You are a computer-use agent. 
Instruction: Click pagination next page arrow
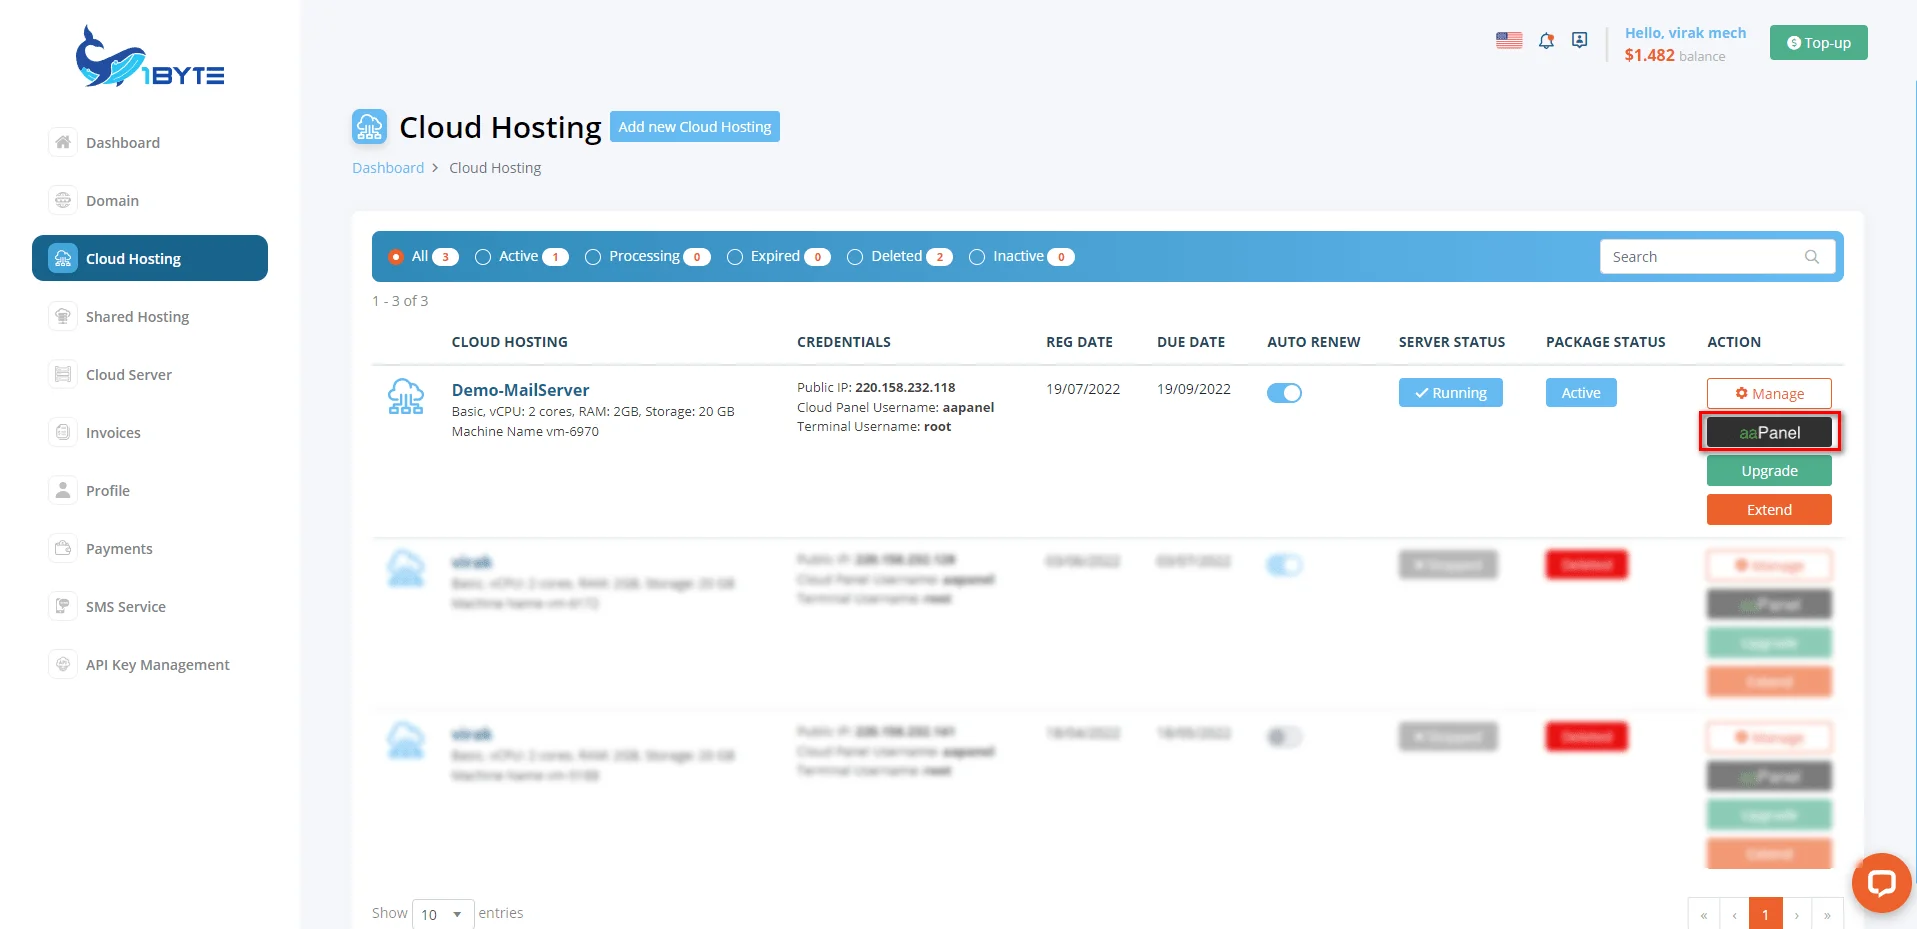(x=1796, y=914)
